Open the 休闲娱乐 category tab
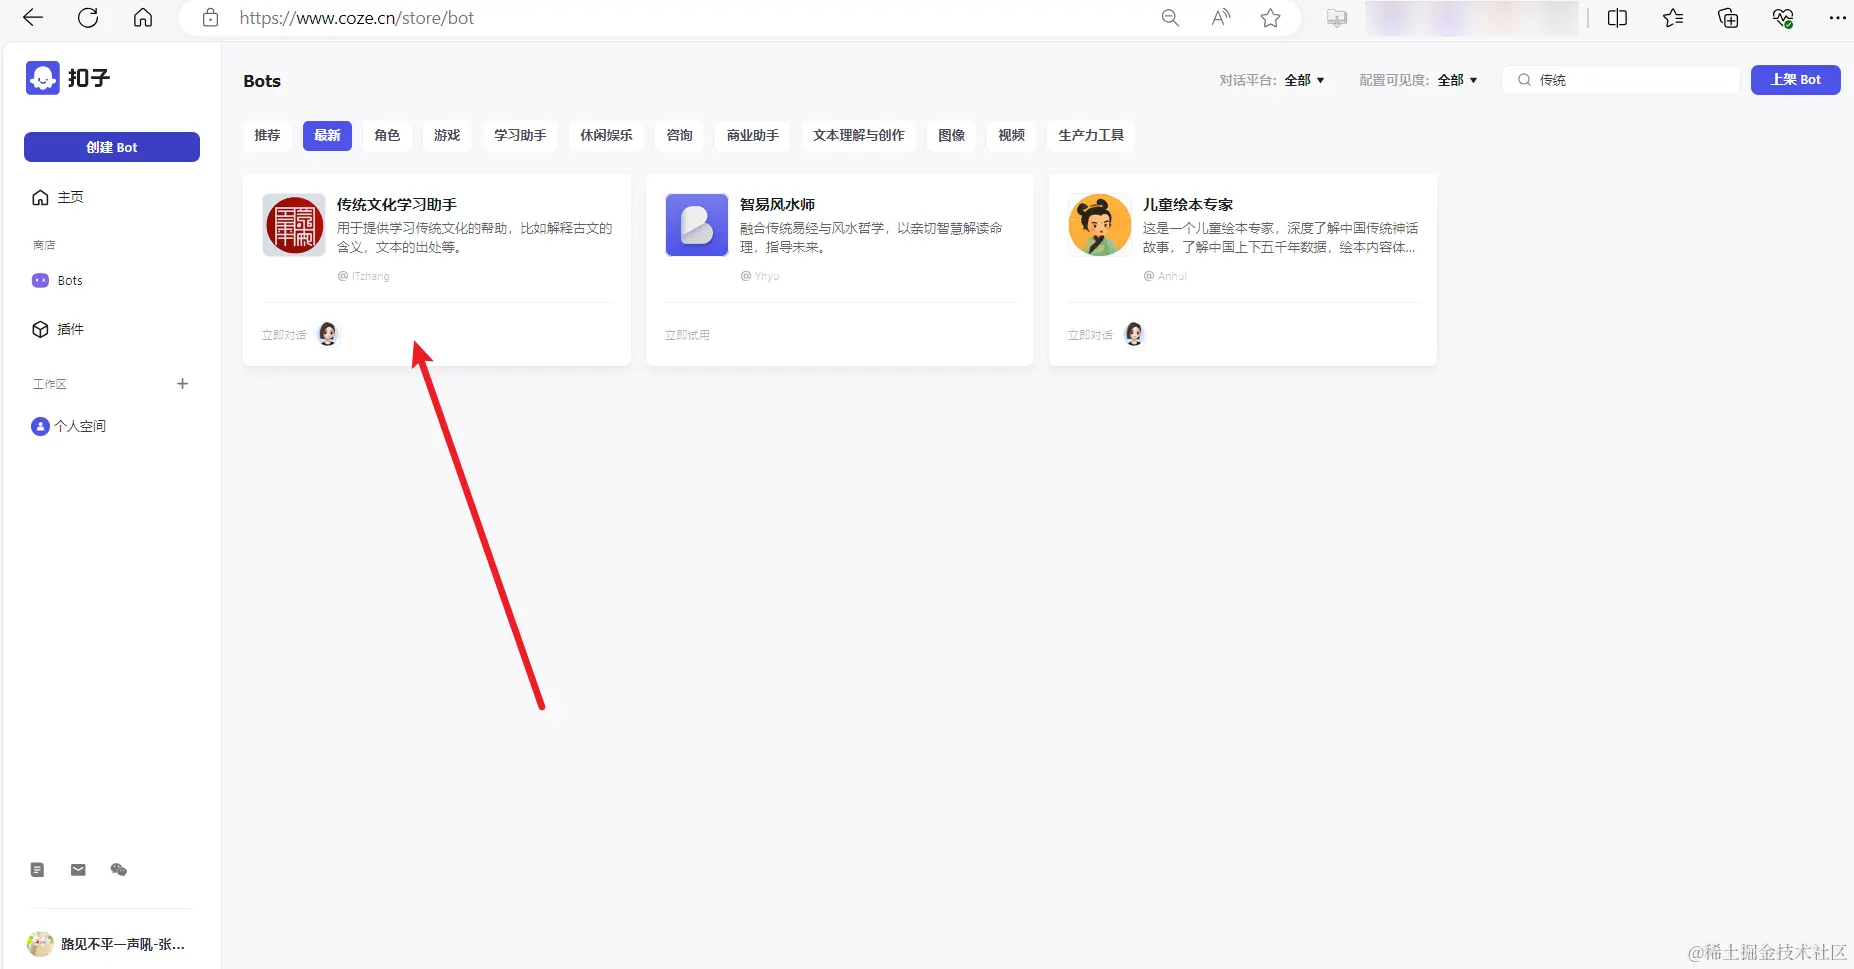The image size is (1854, 969). [x=606, y=136]
